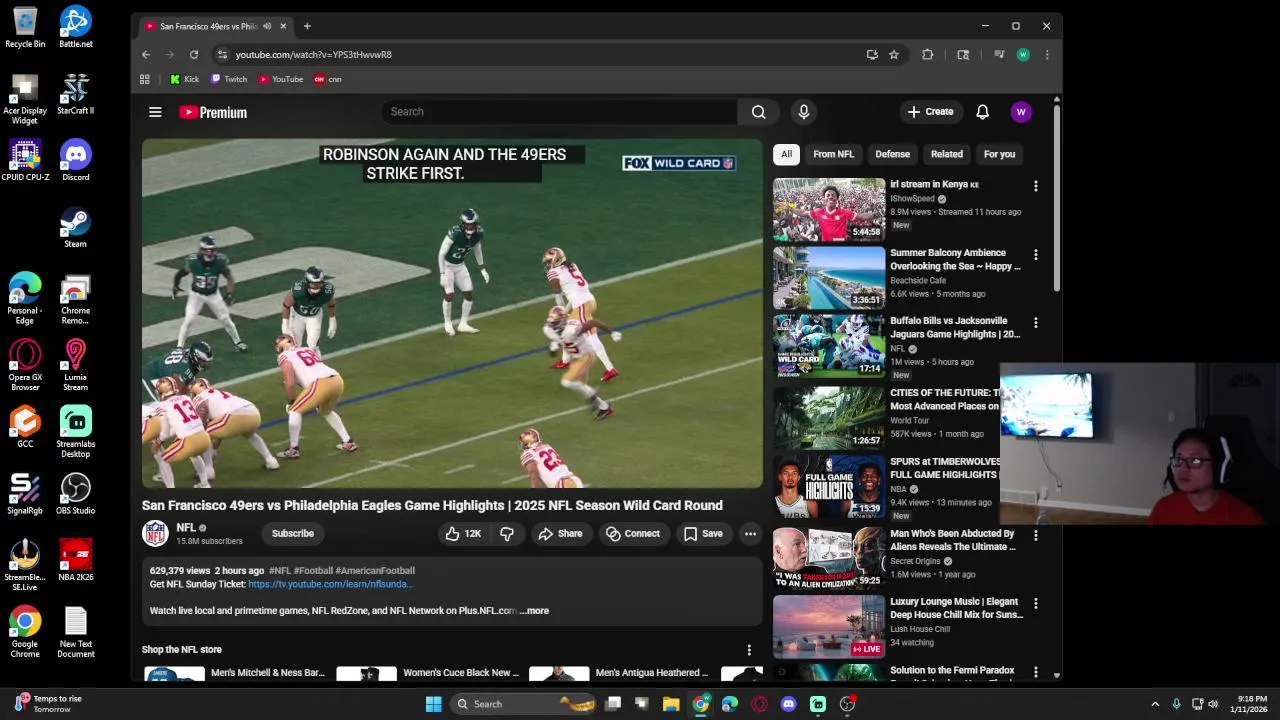Open the YouTube bookmark
Viewport: 1280px width, 720px height.
click(281, 79)
